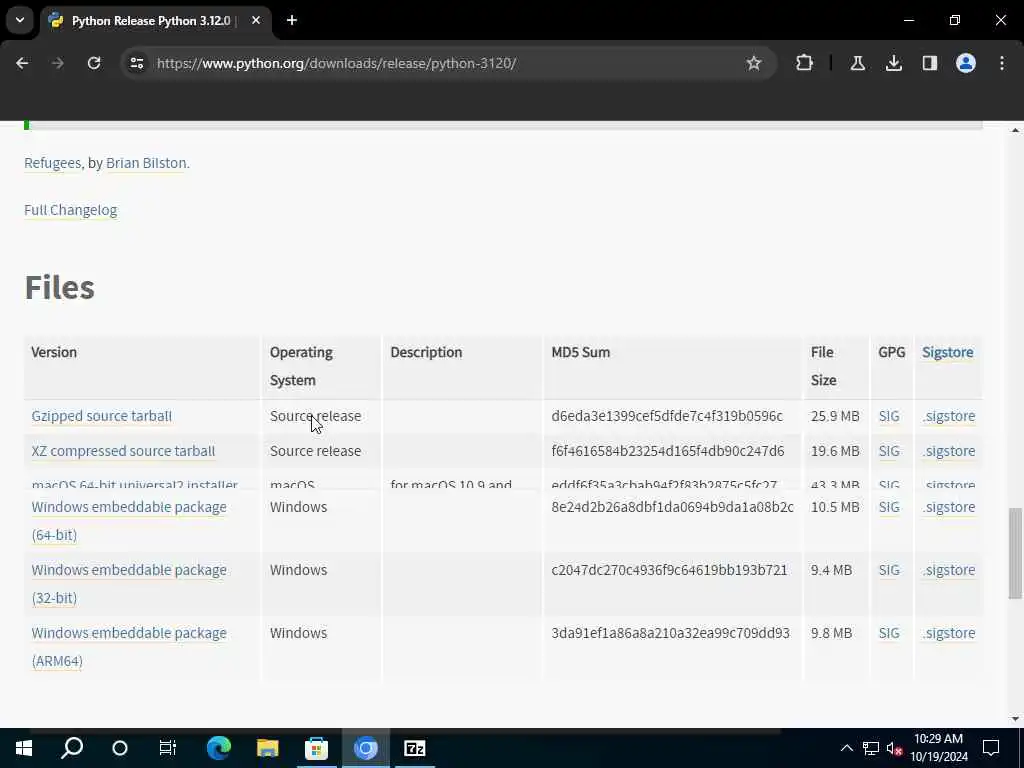1024x768 pixels.
Task: Open a new browser tab
Action: pyautogui.click(x=292, y=20)
